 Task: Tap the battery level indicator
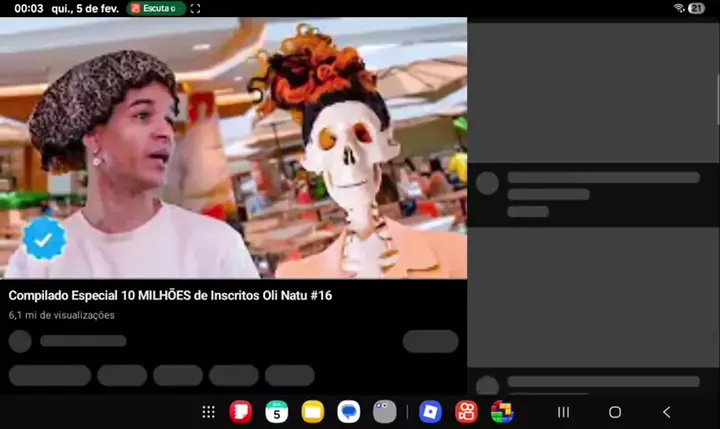point(696,8)
